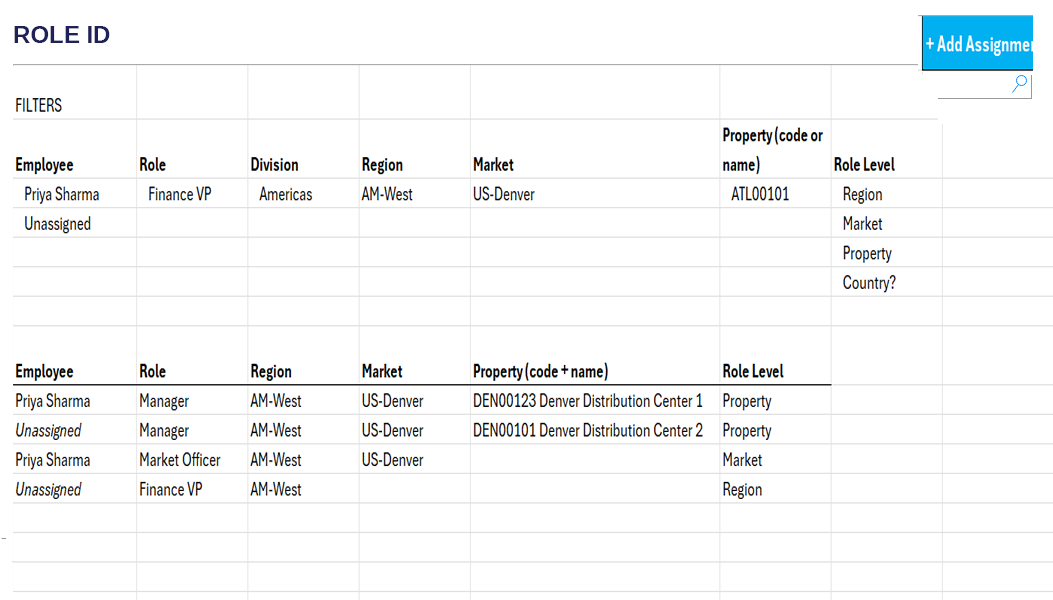This screenshot has height=600, width=1053.
Task: Click the ATL00101 property filter cell
Action: (x=760, y=194)
